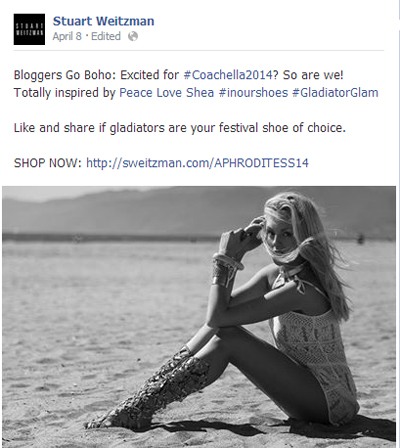Viewport: 400px width, 448px height.
Task: Visit the Peace Love Shea page link
Action: [167, 93]
